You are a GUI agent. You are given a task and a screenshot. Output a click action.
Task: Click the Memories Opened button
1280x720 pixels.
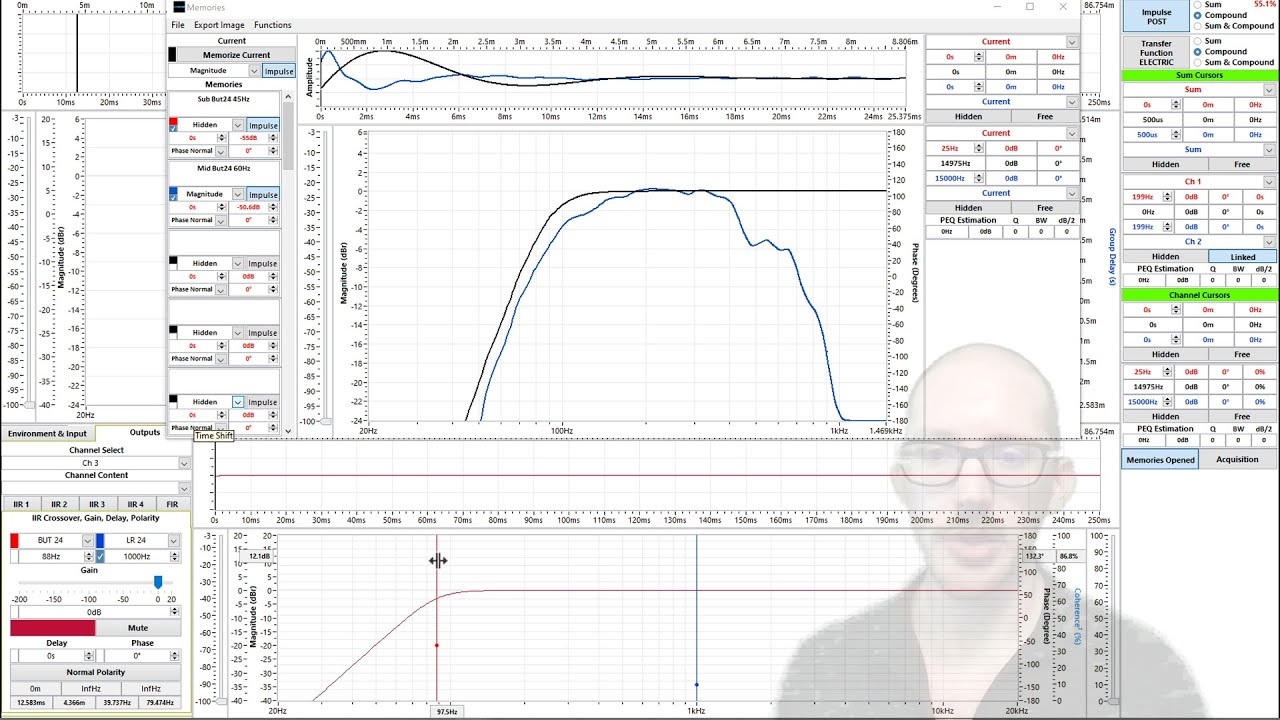pos(1160,460)
